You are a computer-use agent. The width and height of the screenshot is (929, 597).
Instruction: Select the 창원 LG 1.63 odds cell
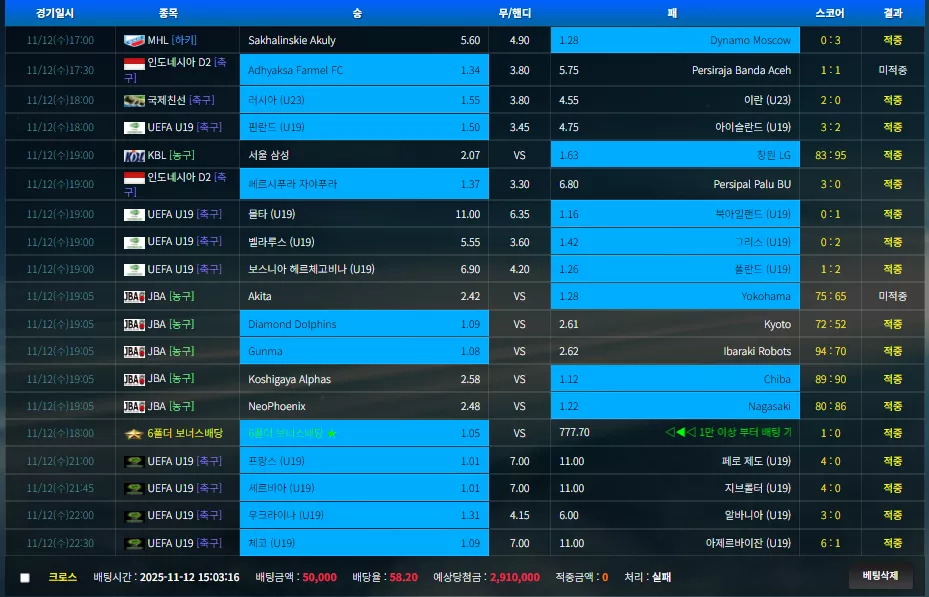[x=675, y=155]
